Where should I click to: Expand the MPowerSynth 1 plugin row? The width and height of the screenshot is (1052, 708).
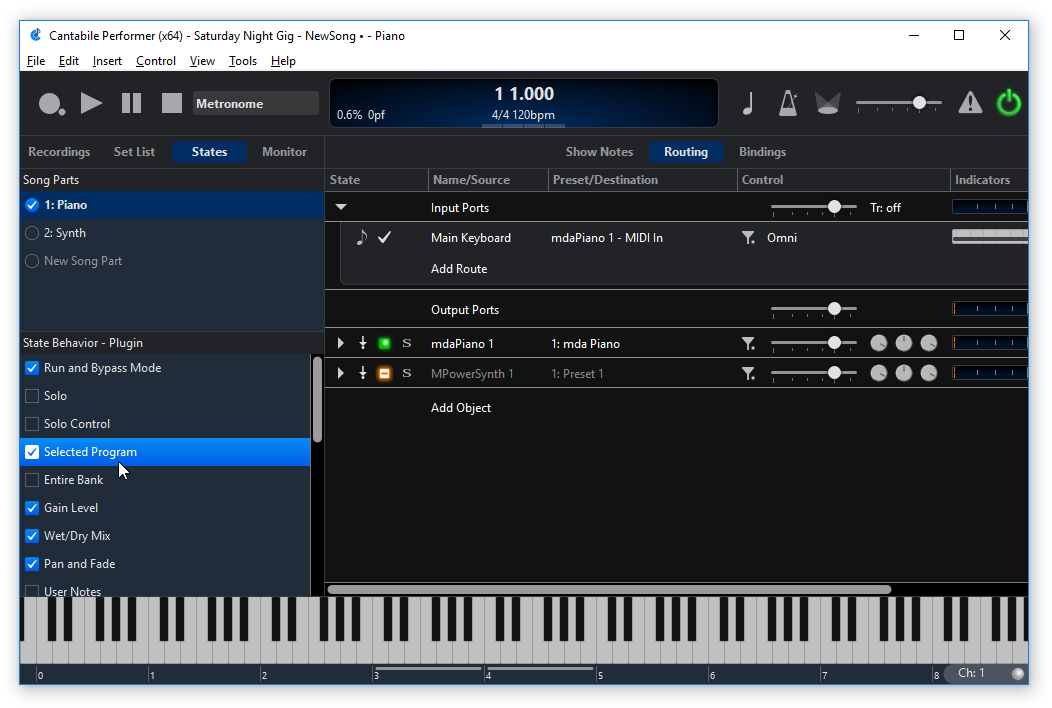[x=340, y=373]
